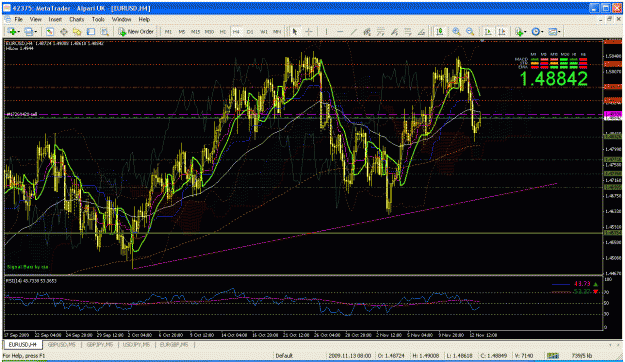The width and height of the screenshot is (625, 362).
Task: Select the Equidistant Channel tool
Action: (367, 31)
